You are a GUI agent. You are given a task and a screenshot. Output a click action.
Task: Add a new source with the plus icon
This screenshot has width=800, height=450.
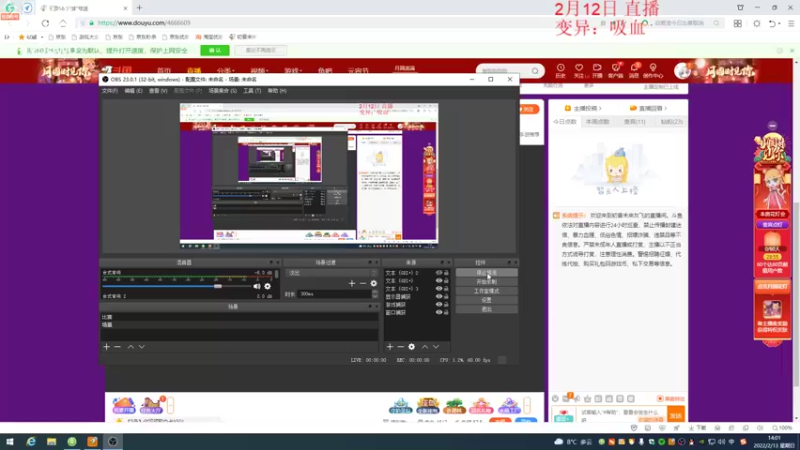pos(390,347)
